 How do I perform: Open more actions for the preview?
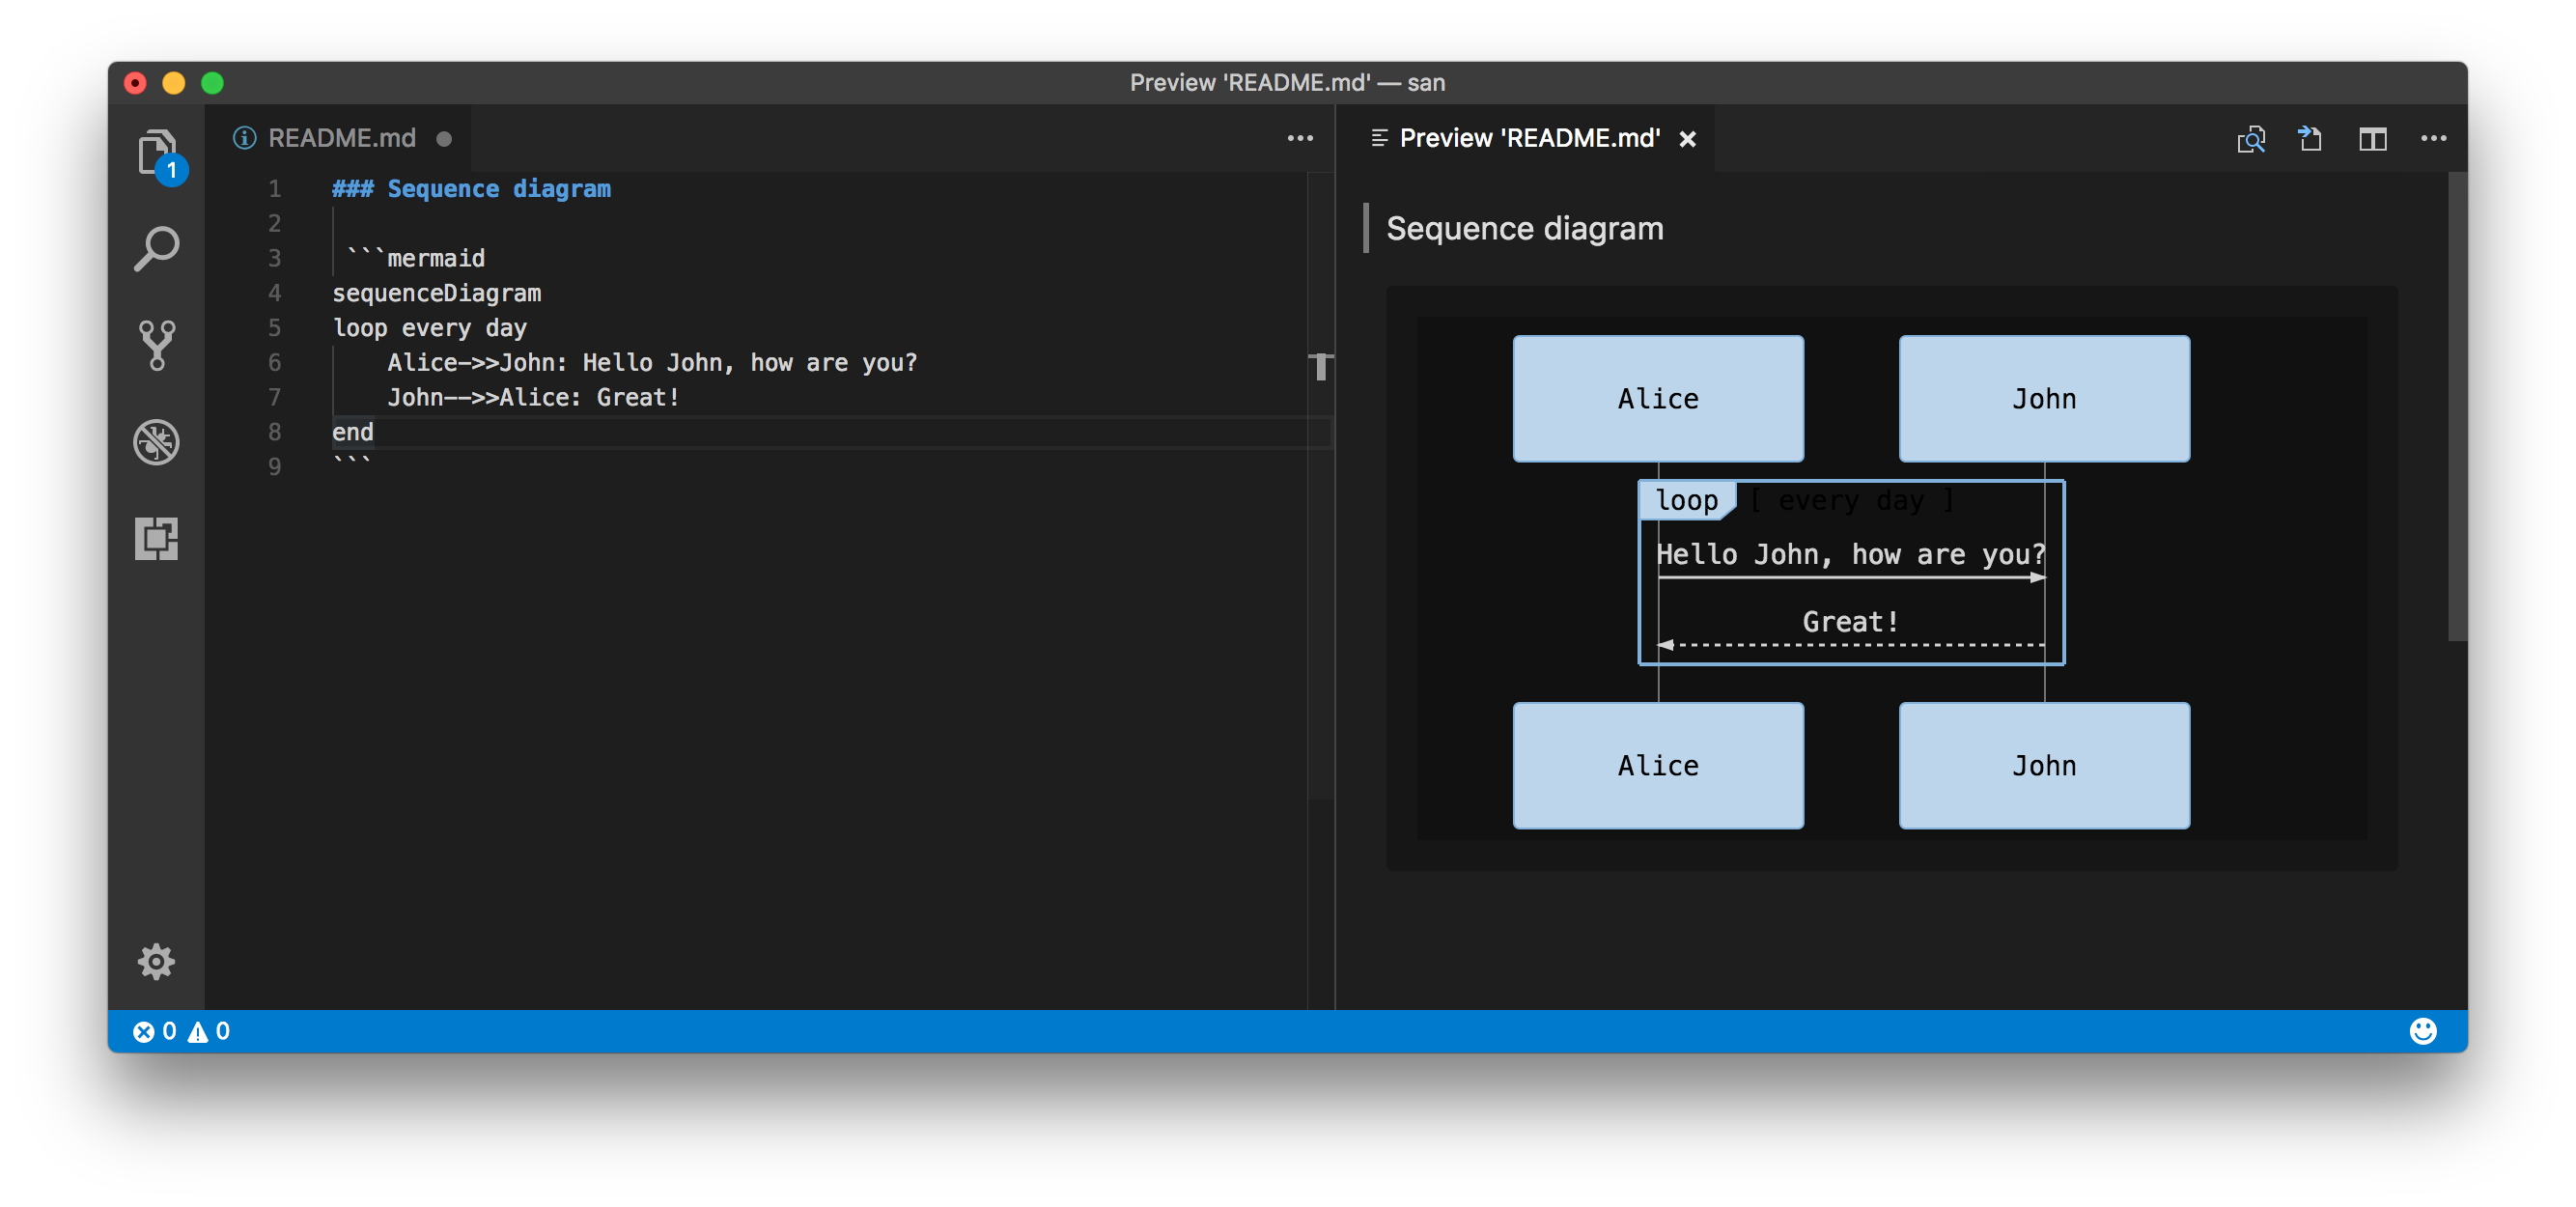[x=2434, y=139]
